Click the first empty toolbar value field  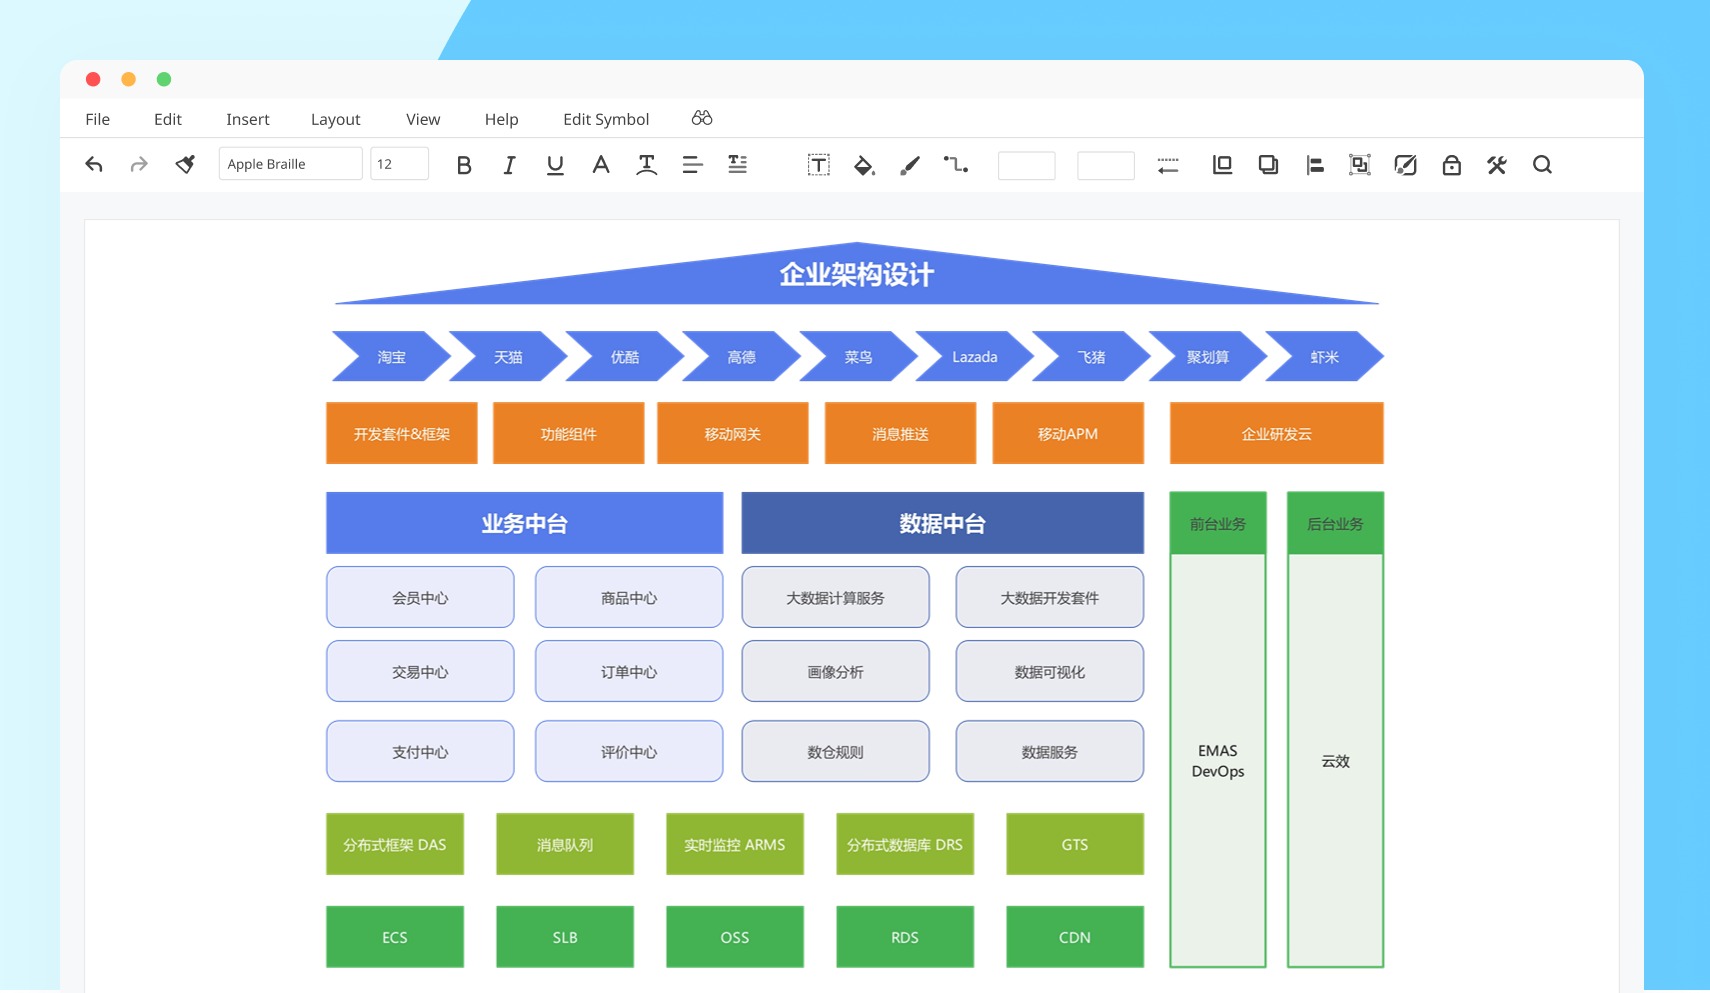tap(1027, 165)
